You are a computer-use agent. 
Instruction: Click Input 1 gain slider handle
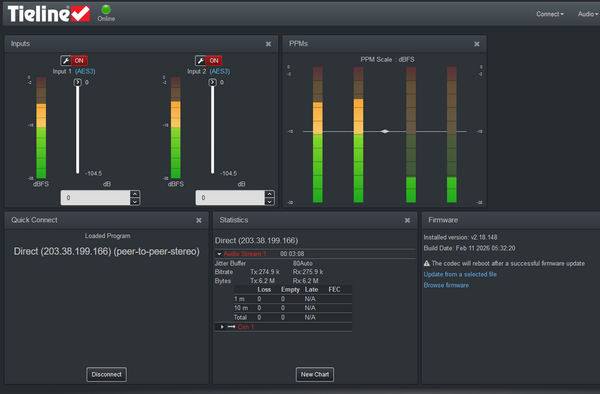[78, 82]
